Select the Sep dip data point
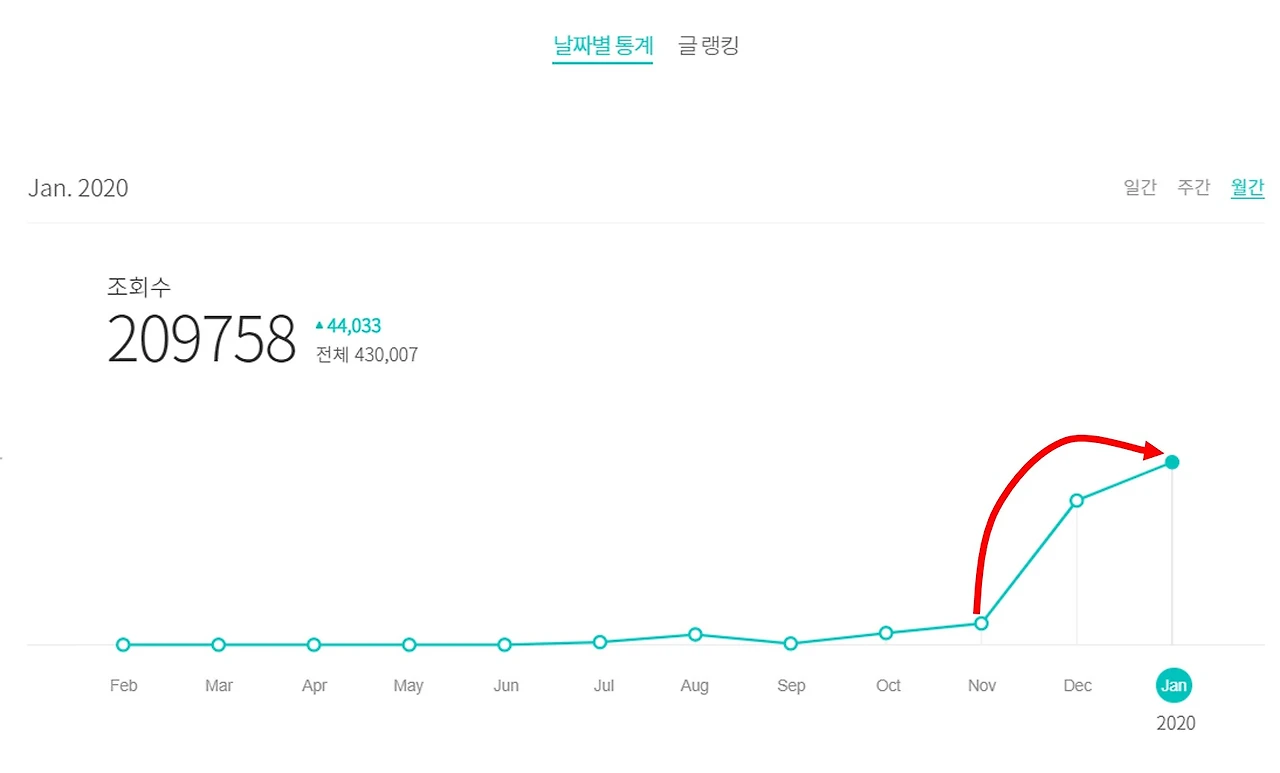1280x773 pixels. click(x=790, y=643)
